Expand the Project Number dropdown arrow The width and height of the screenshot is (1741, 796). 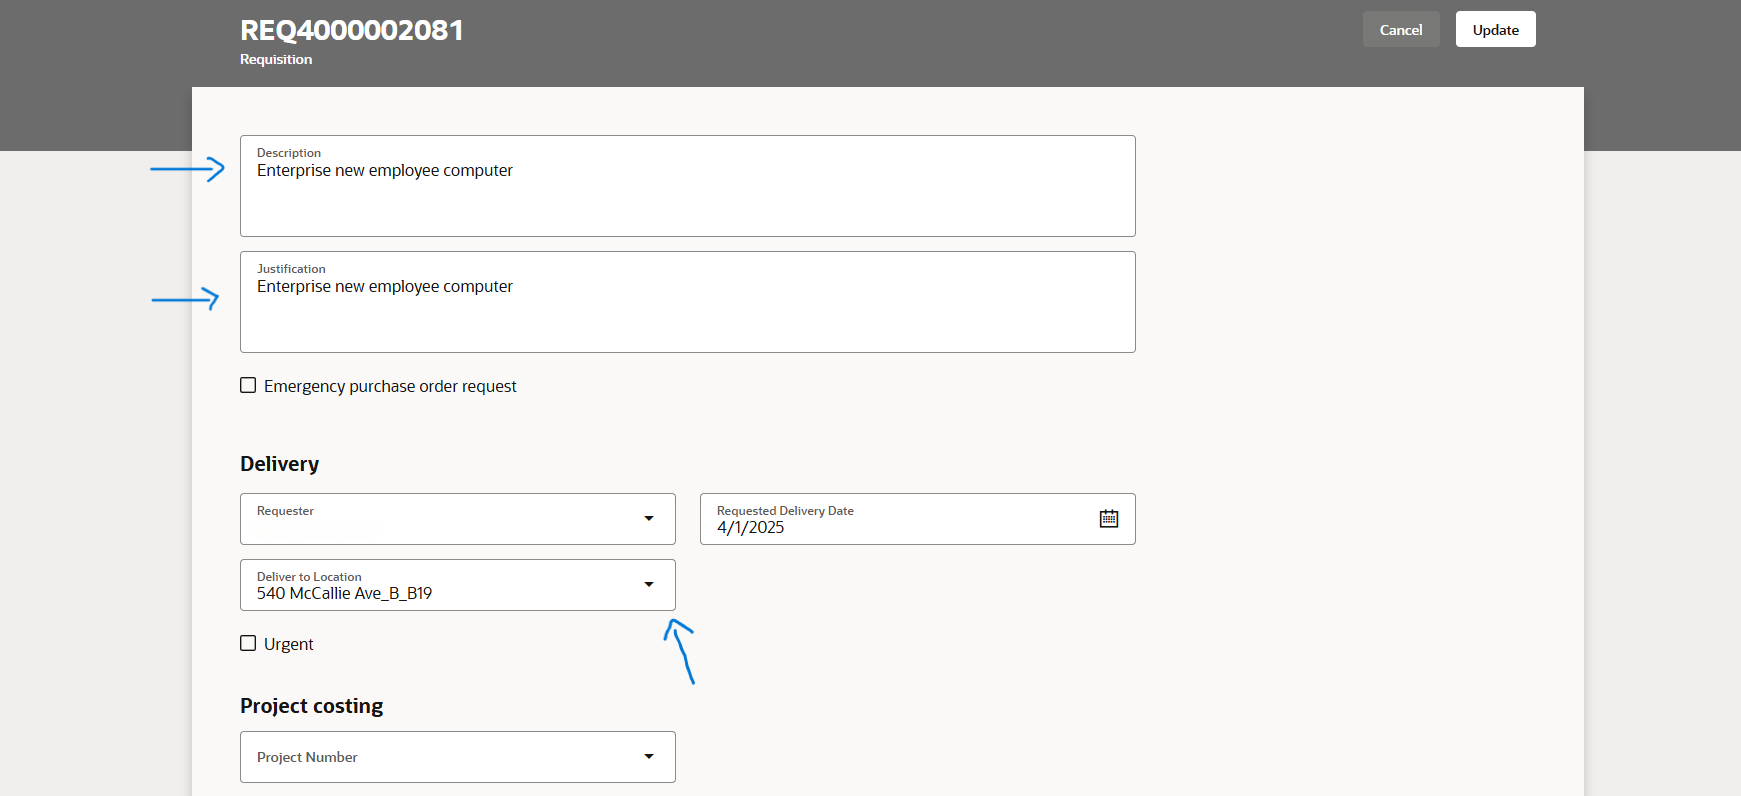point(648,757)
